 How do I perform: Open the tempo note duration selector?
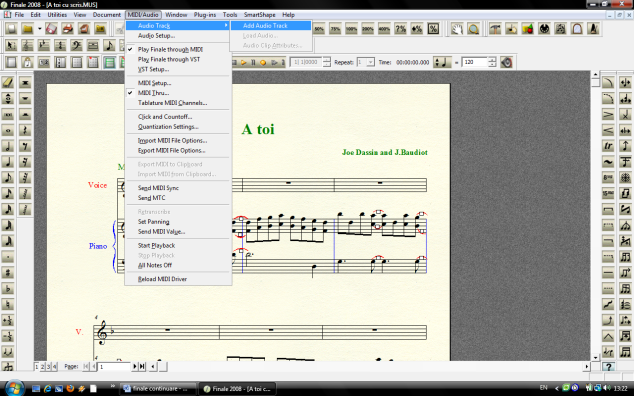442,62
